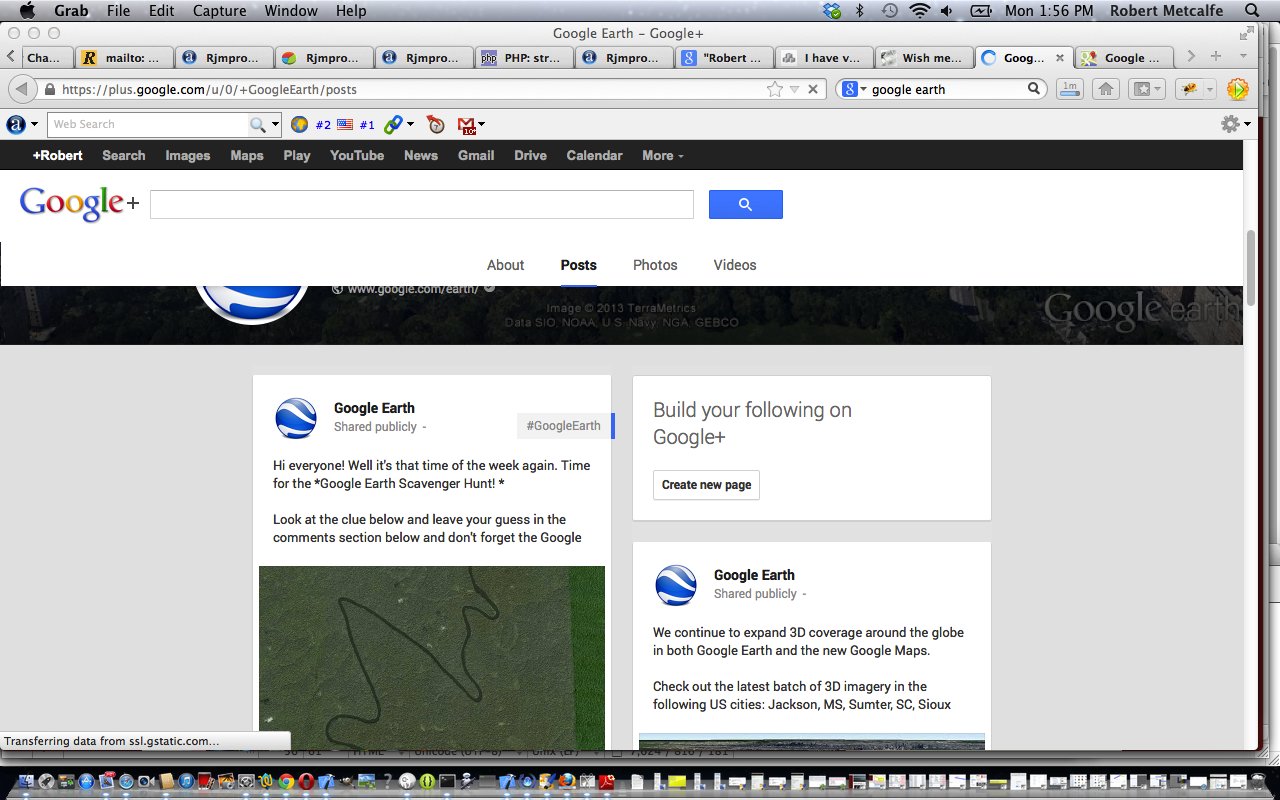The image size is (1280, 800).
Task: Click the #GoogleEarth hashtag link
Action: point(563,425)
